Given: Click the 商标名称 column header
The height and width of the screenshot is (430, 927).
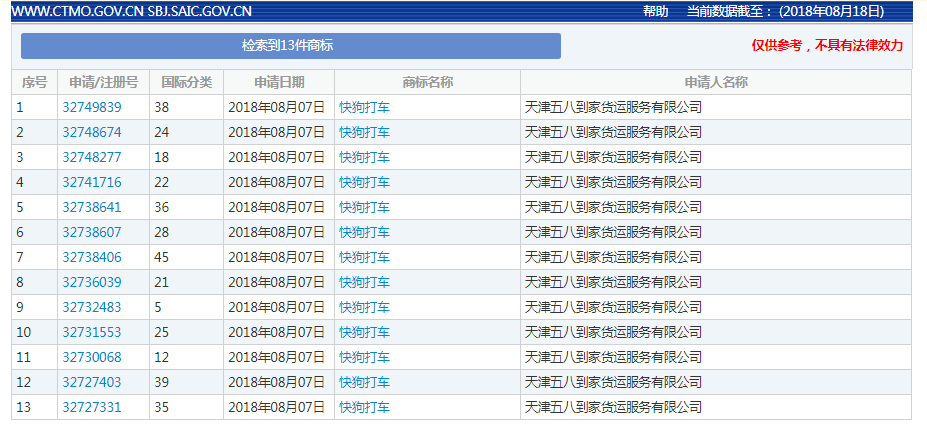Looking at the screenshot, I should pyautogui.click(x=427, y=82).
